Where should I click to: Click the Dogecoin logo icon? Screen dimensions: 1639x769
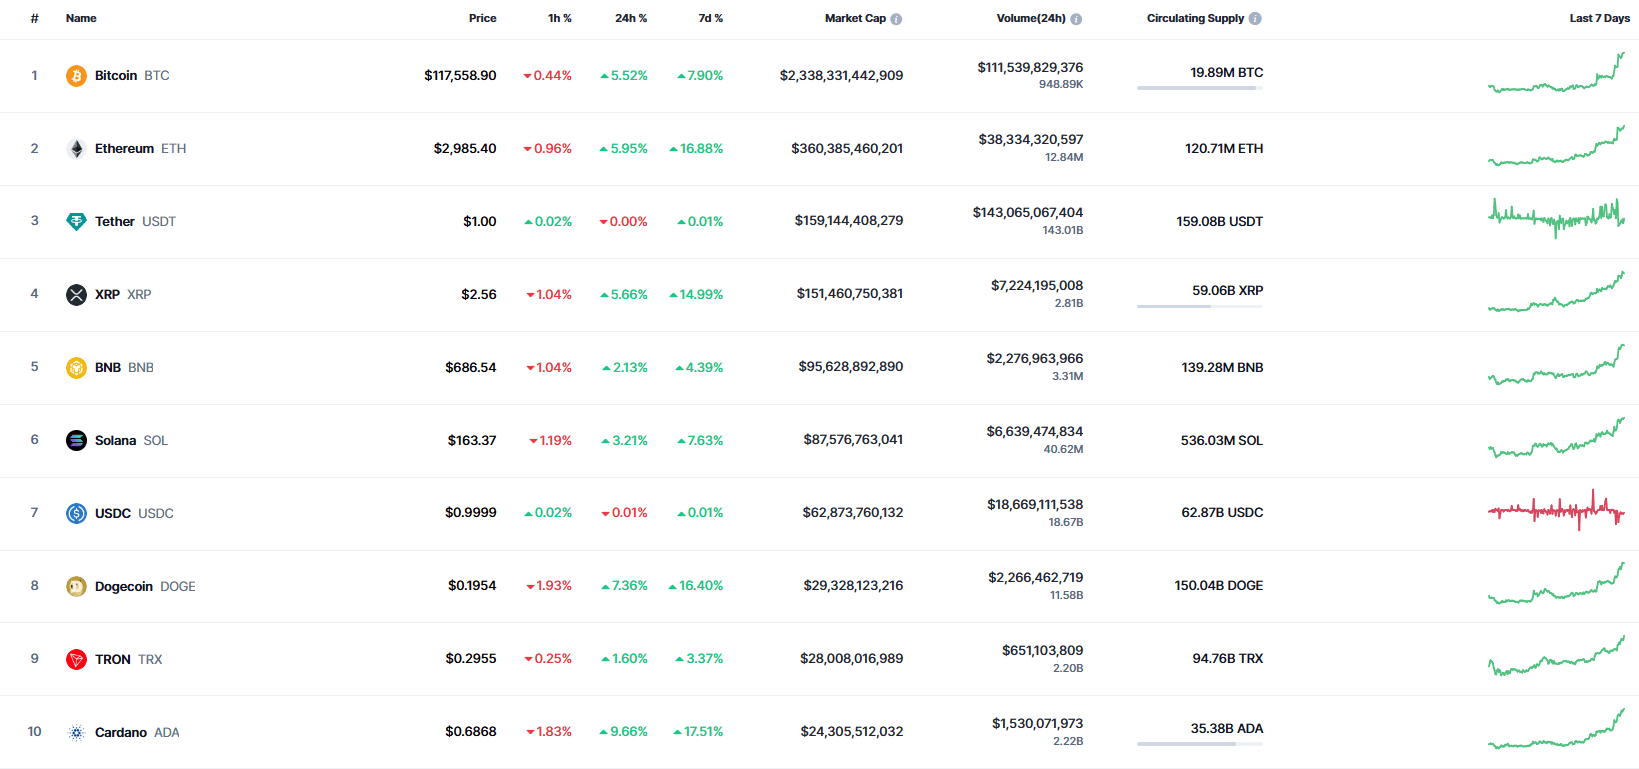point(76,587)
